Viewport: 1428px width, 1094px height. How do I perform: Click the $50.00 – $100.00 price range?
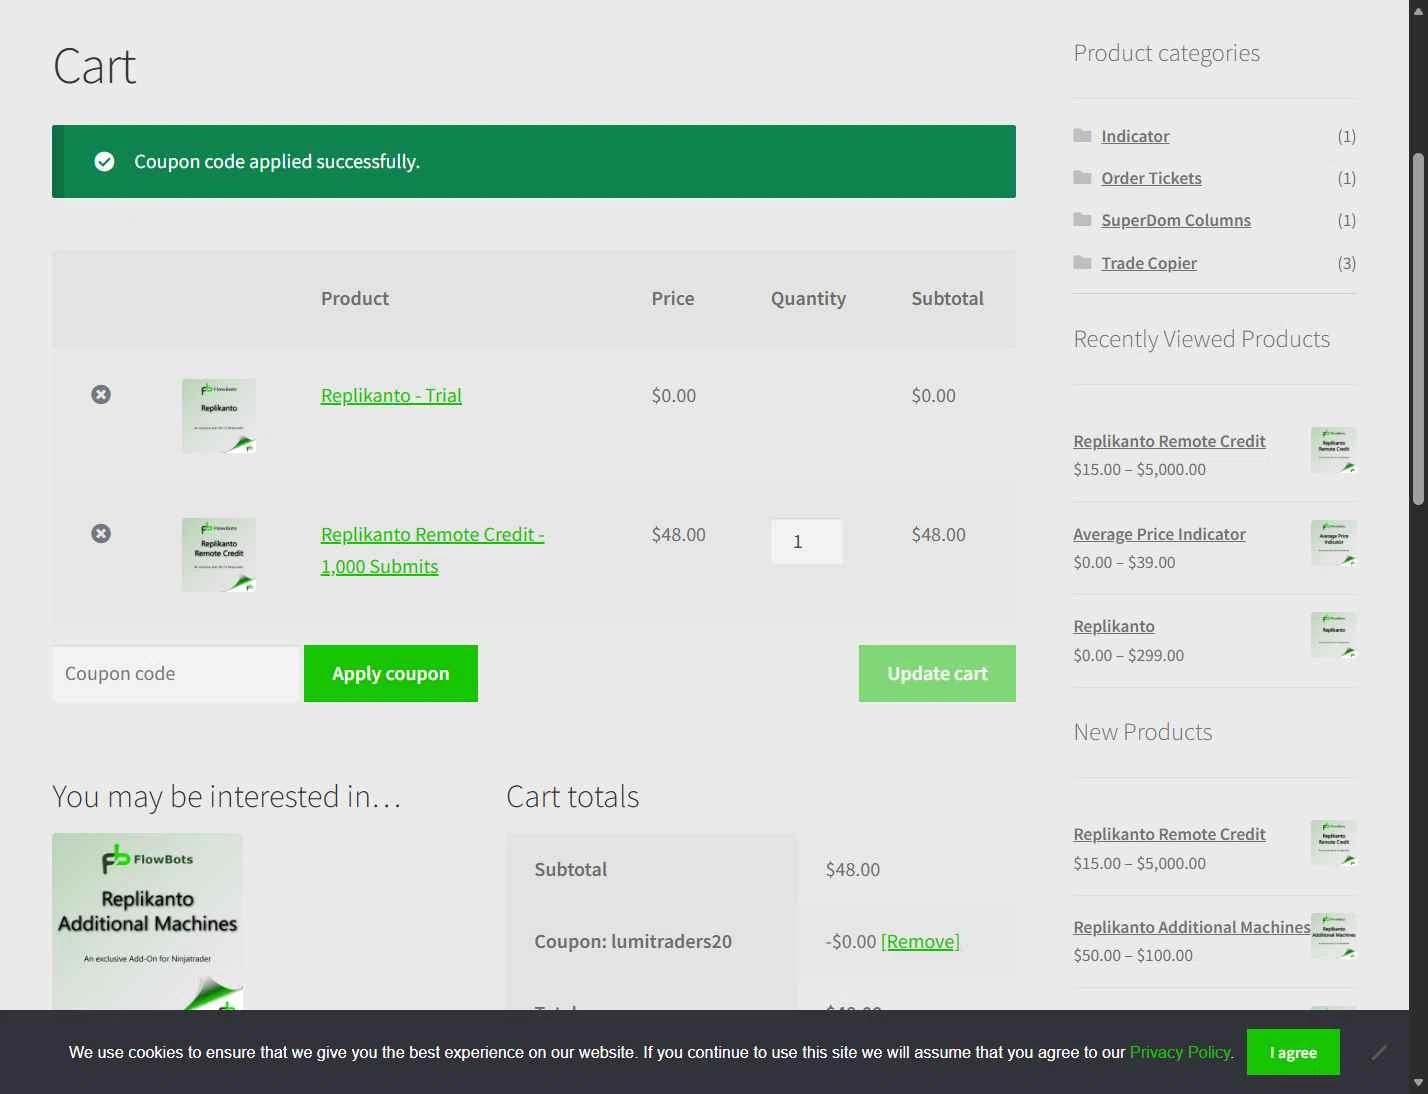[1133, 955]
